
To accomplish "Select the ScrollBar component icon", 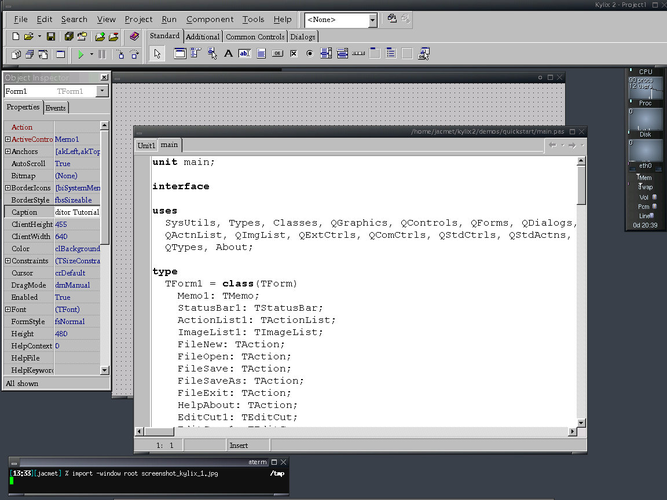I will pos(359,54).
